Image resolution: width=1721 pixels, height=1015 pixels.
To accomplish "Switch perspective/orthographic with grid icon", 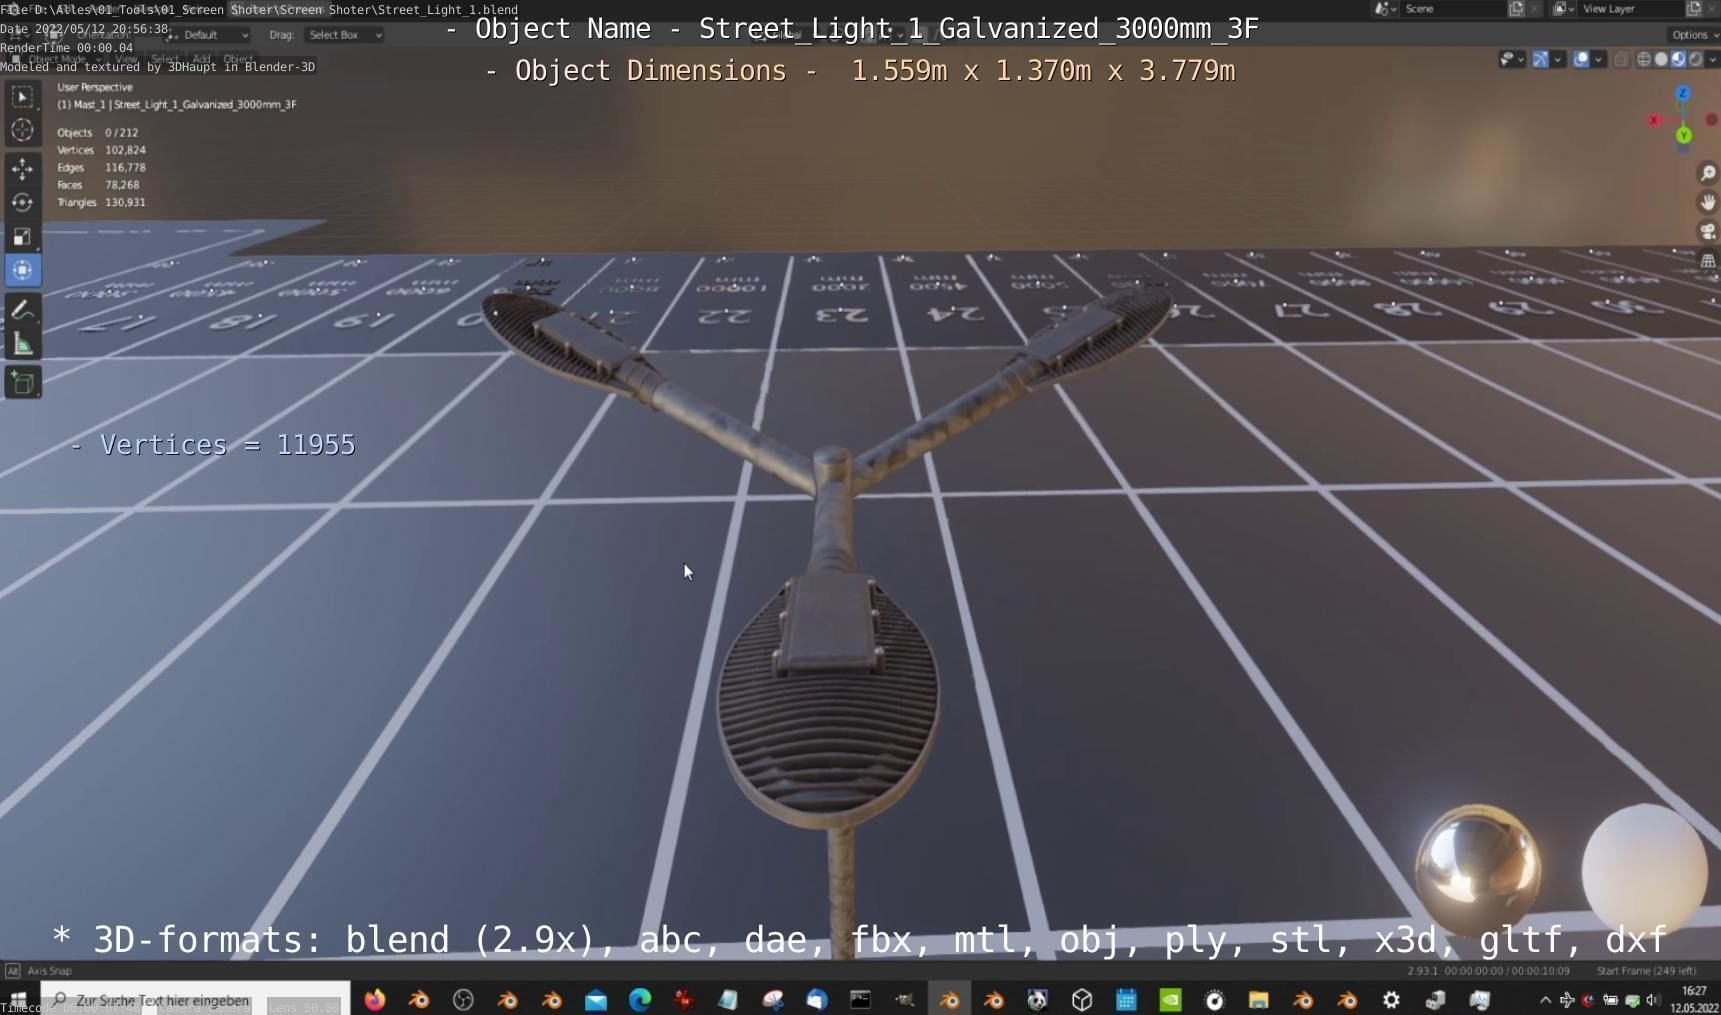I will pyautogui.click(x=1707, y=261).
